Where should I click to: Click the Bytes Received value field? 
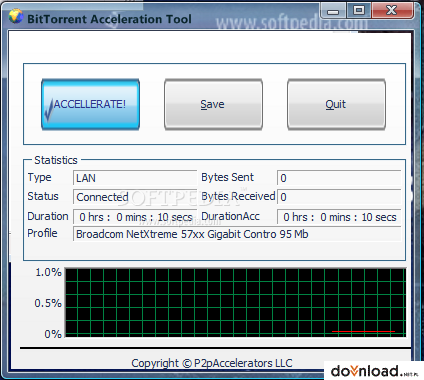click(339, 197)
